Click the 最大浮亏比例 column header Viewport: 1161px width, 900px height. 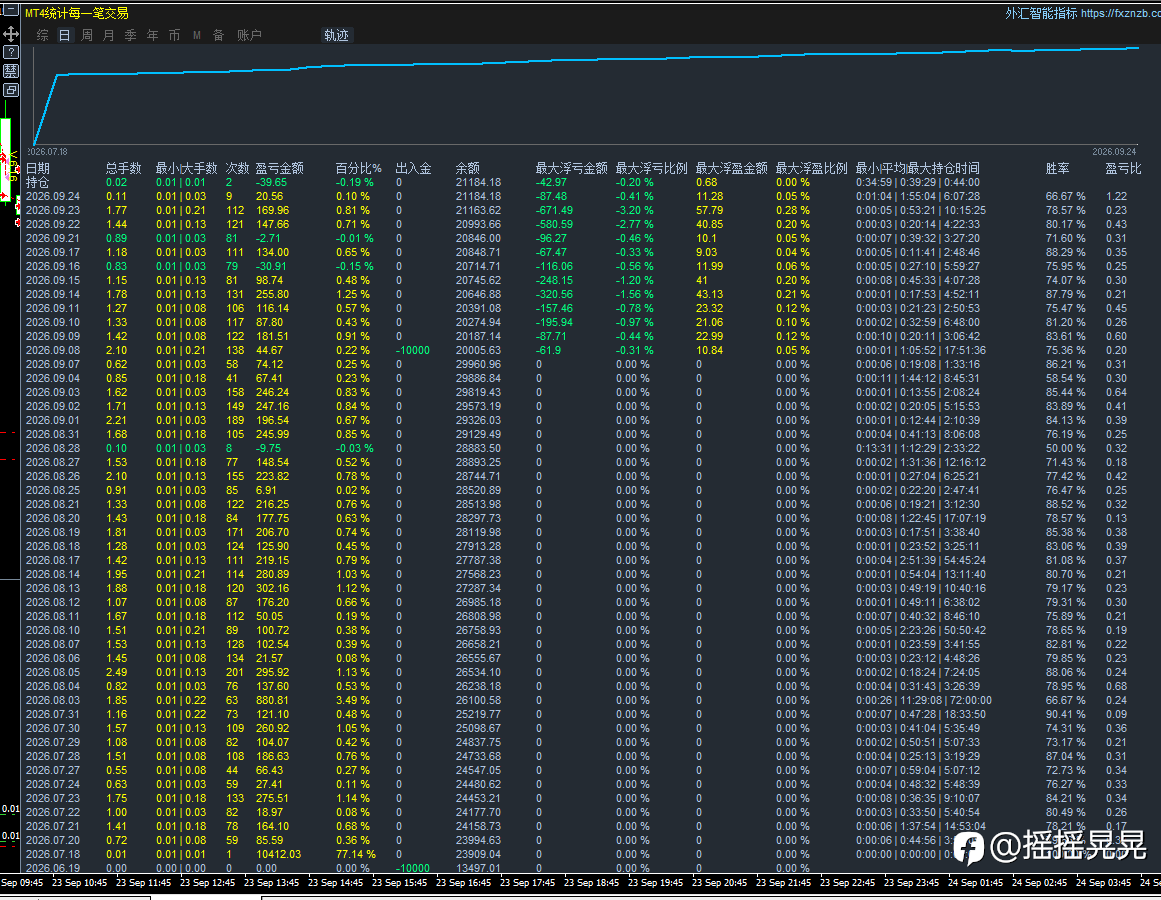point(651,168)
